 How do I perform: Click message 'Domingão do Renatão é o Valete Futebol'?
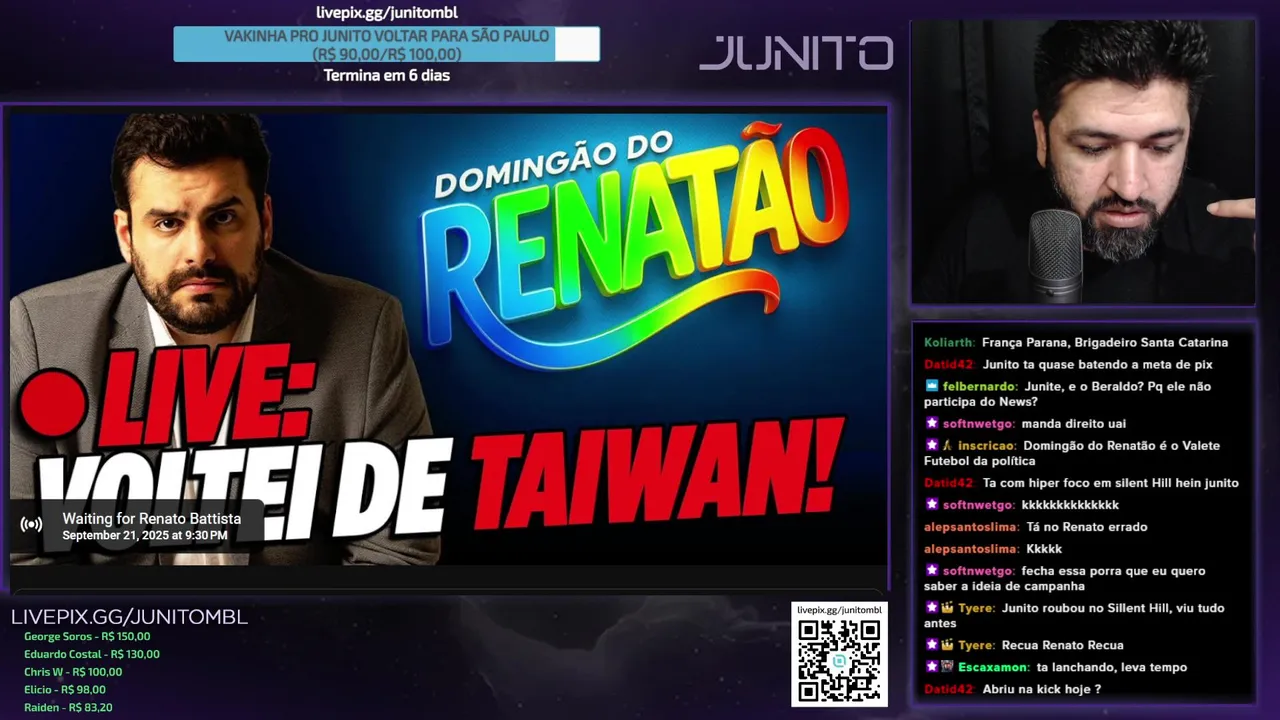tap(1072, 453)
